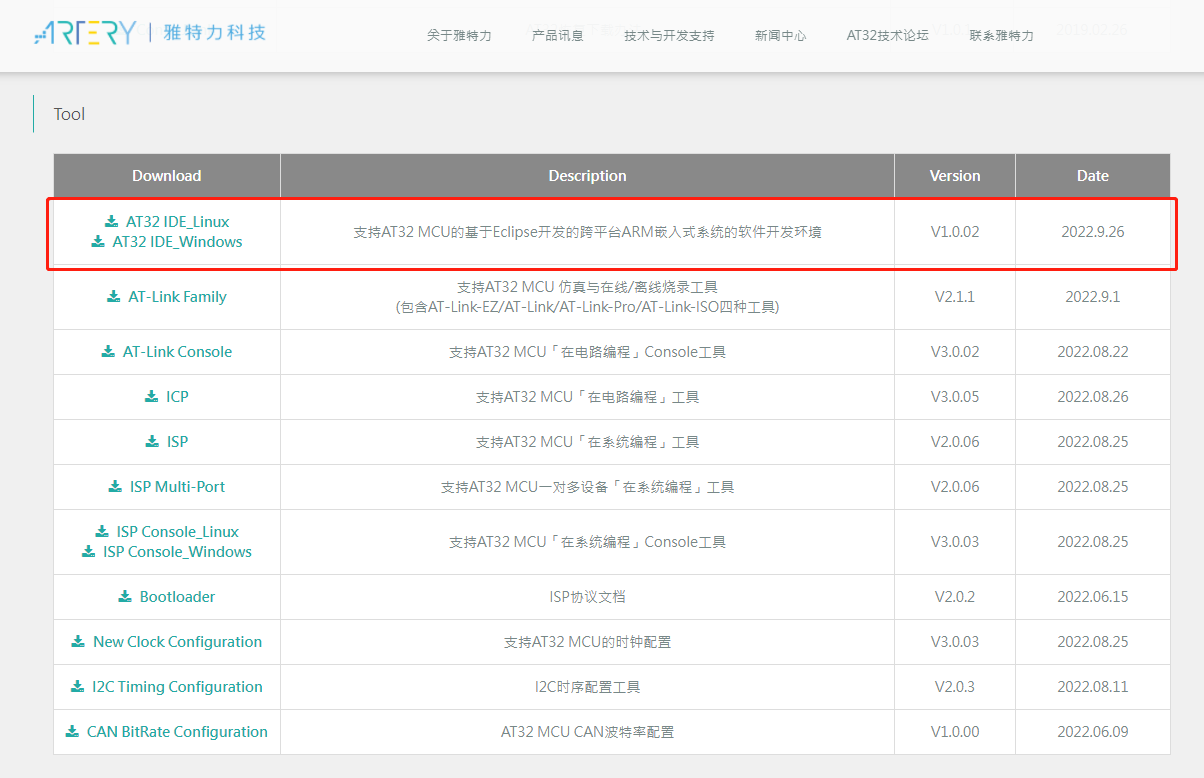This screenshot has width=1204, height=778.
Task: Click the I2C时序配置工具 description
Action: 588,686
